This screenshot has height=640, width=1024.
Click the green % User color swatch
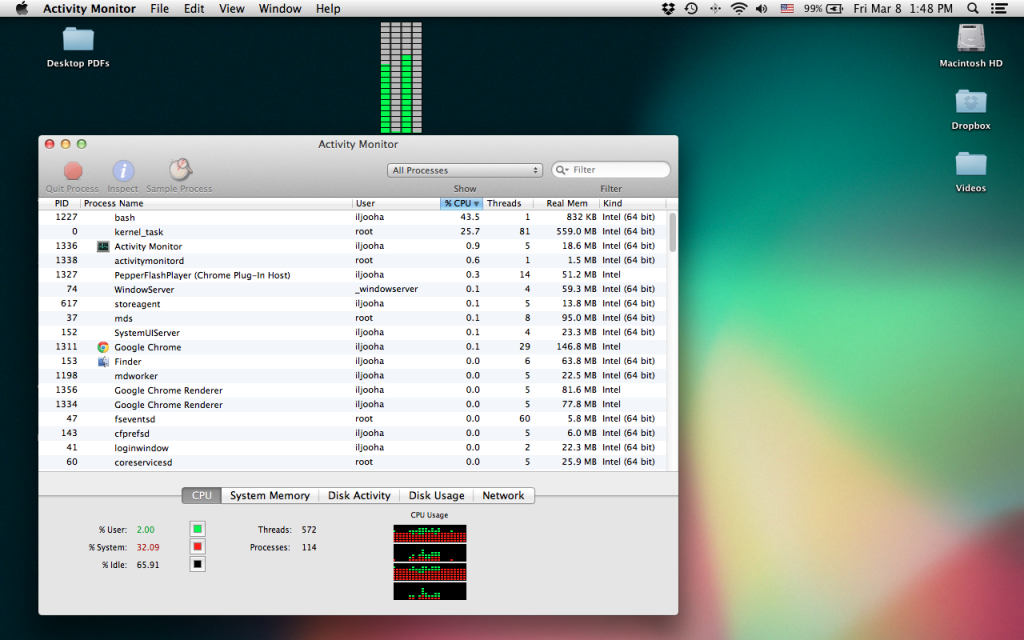click(x=197, y=529)
